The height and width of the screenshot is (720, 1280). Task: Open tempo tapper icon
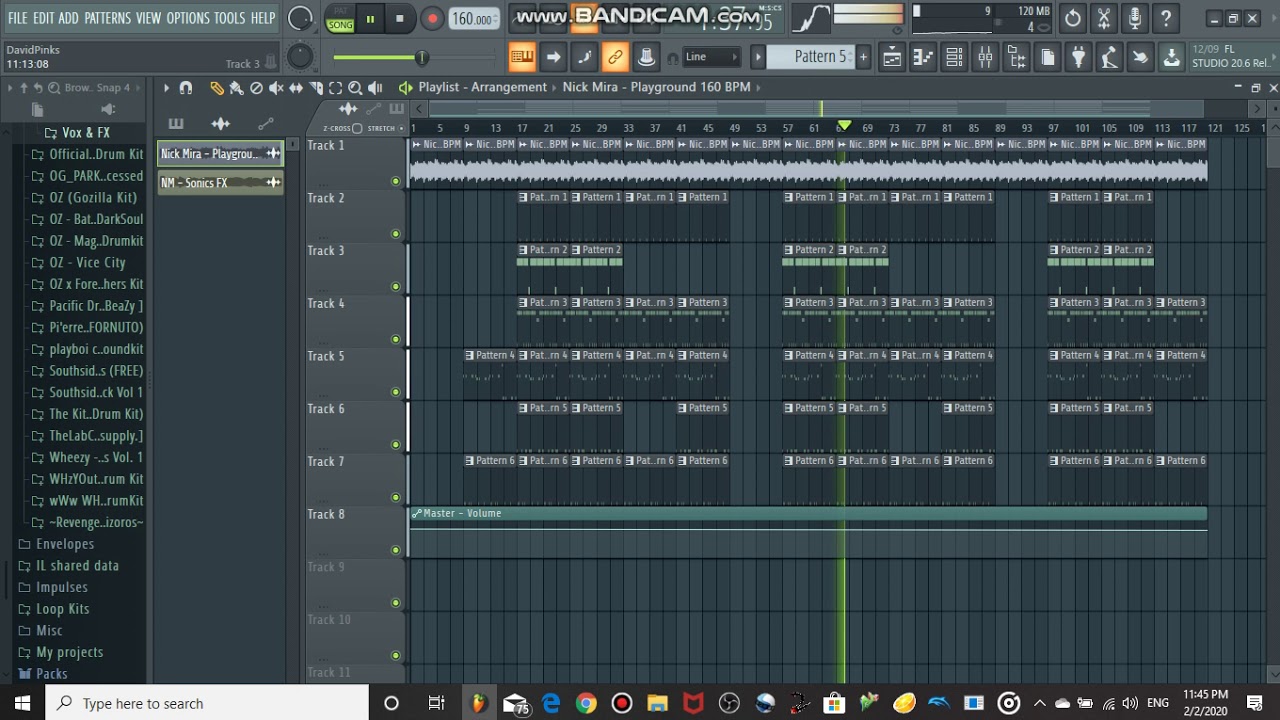[x=1109, y=58]
